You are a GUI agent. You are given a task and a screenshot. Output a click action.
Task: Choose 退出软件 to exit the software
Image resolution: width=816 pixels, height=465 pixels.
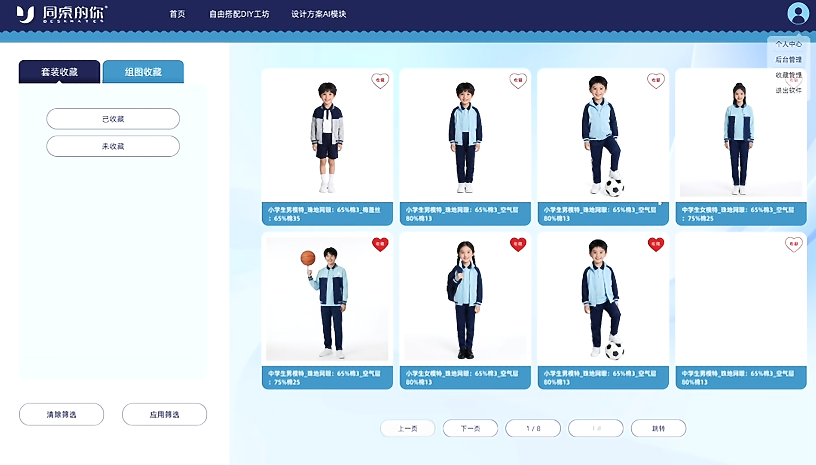click(x=788, y=90)
